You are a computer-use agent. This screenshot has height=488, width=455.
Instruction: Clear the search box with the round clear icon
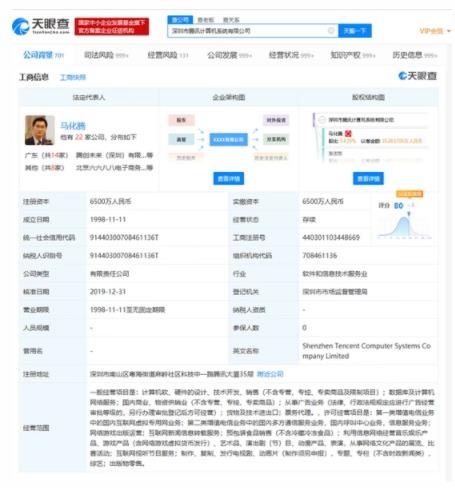coord(331,31)
